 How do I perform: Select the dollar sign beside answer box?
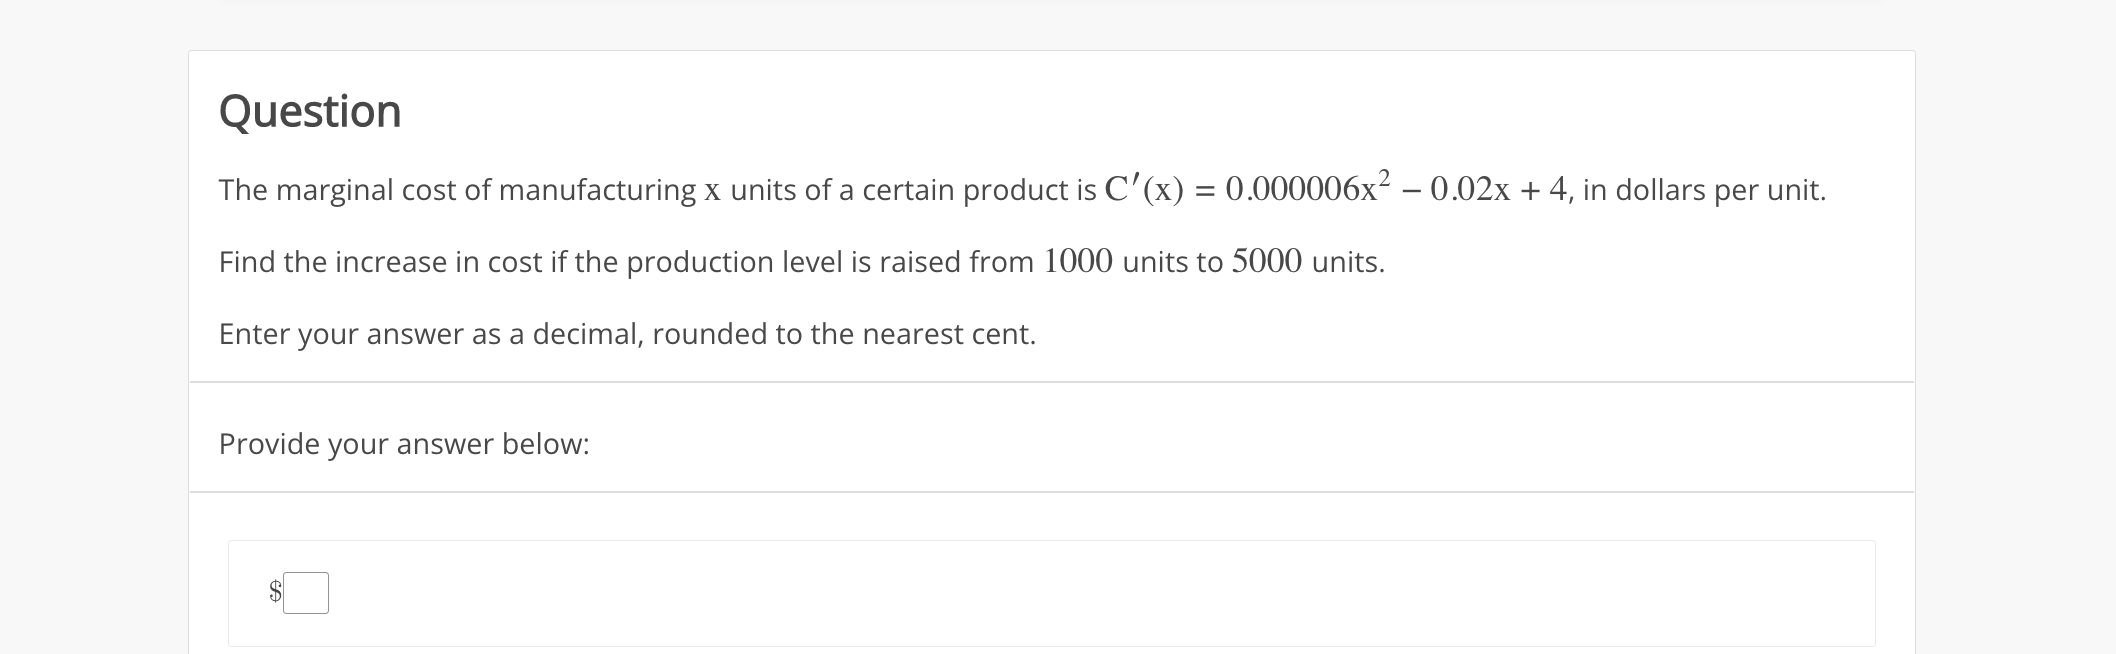click(276, 592)
